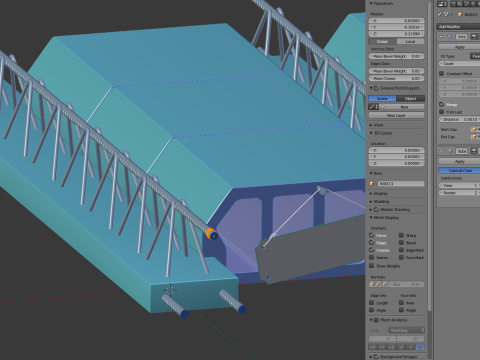Click the ROD-C1 item name field

point(401,184)
